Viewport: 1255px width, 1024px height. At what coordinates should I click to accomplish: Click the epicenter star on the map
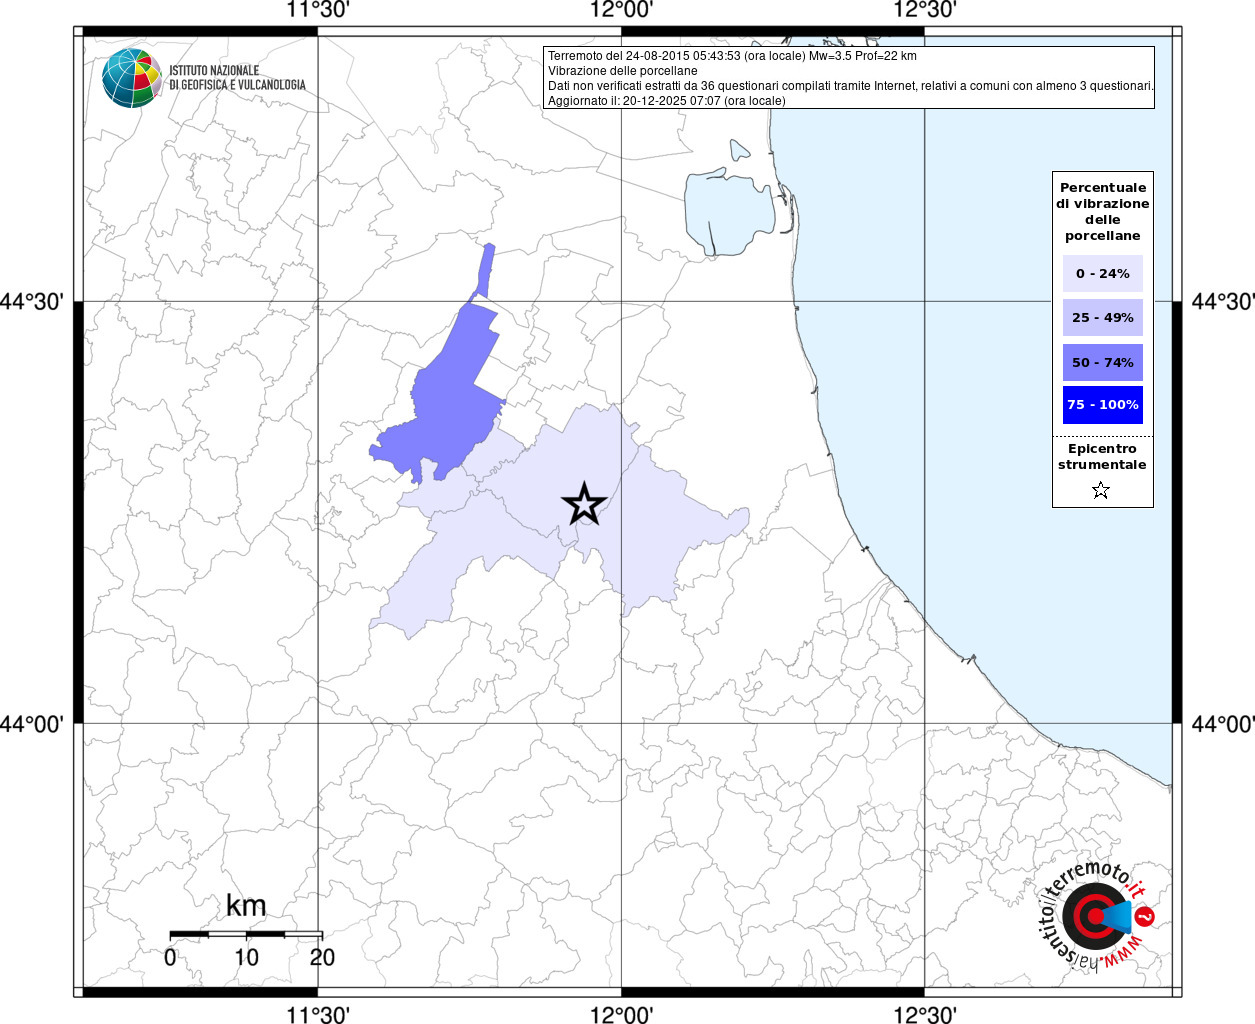[x=584, y=503]
